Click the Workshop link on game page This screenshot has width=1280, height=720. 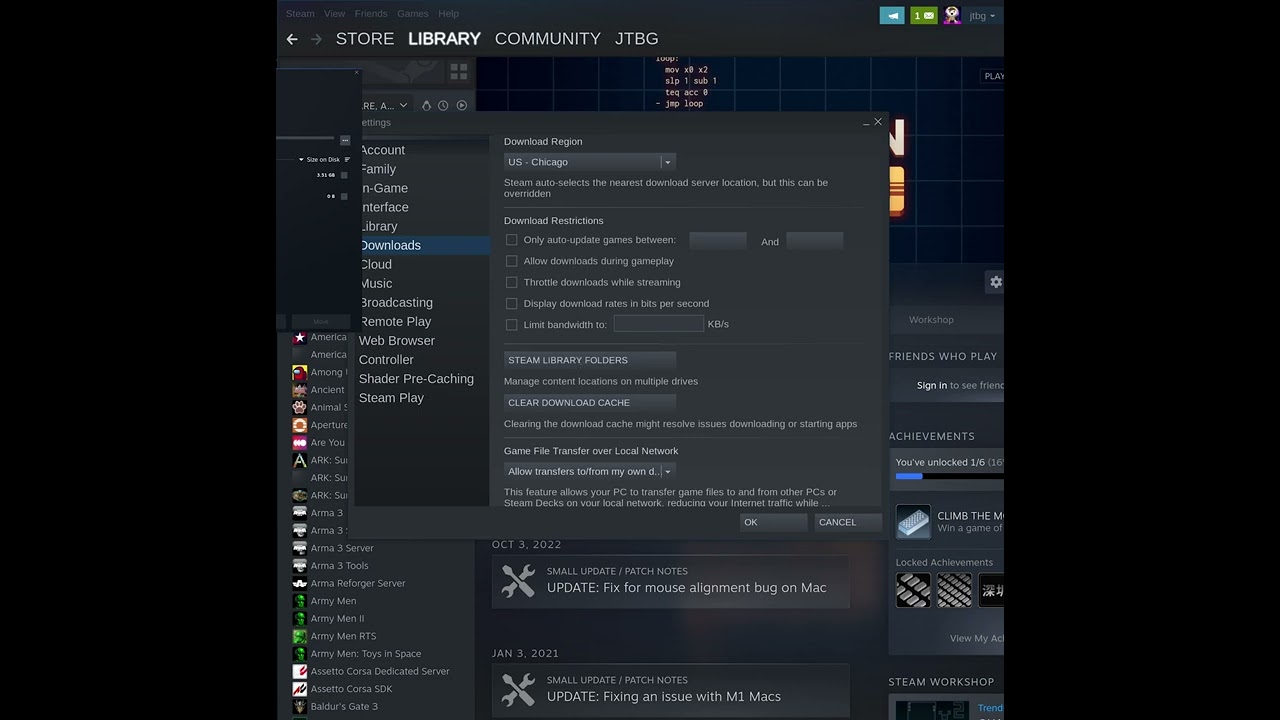coord(931,320)
